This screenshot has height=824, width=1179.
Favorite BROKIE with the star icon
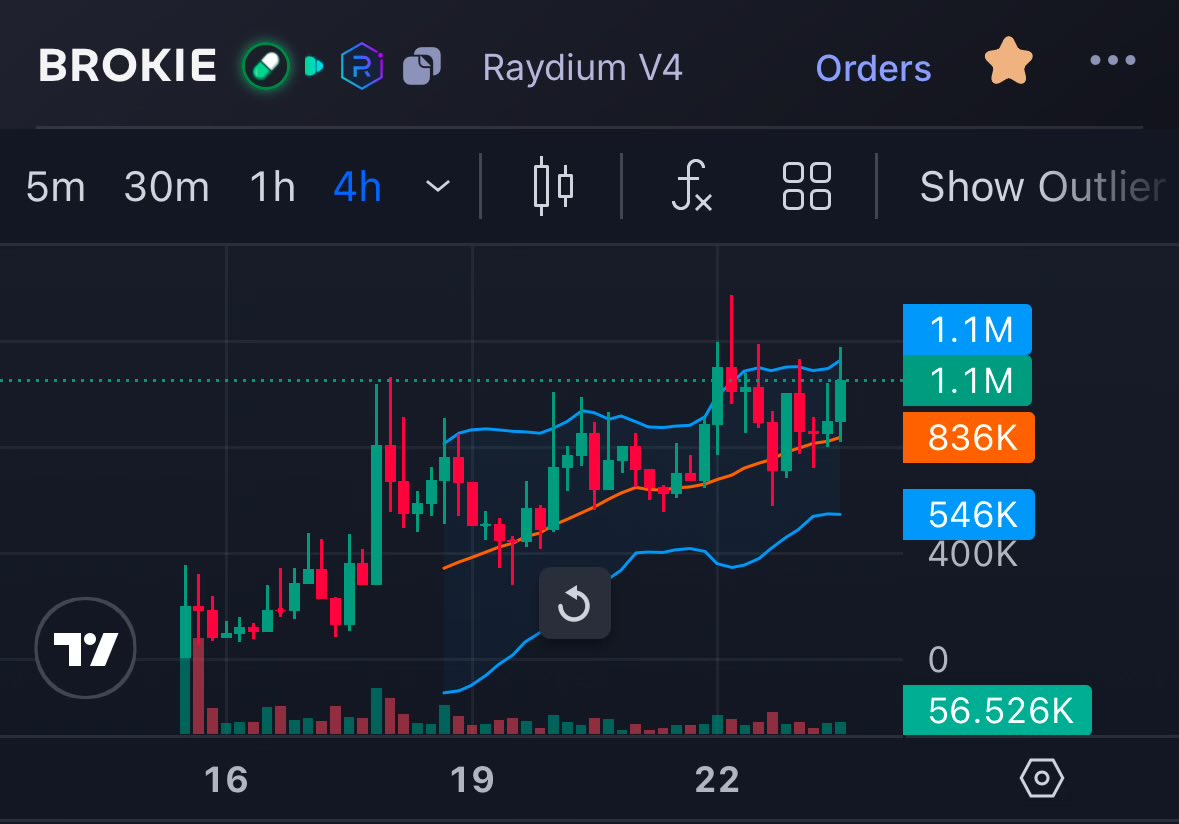[1008, 61]
